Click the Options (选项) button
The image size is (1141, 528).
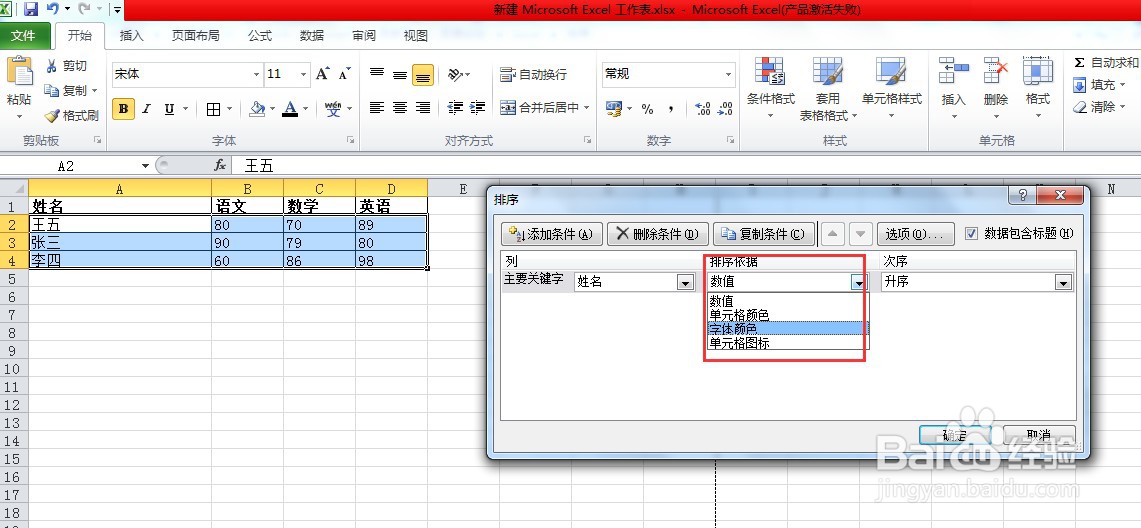tap(915, 234)
